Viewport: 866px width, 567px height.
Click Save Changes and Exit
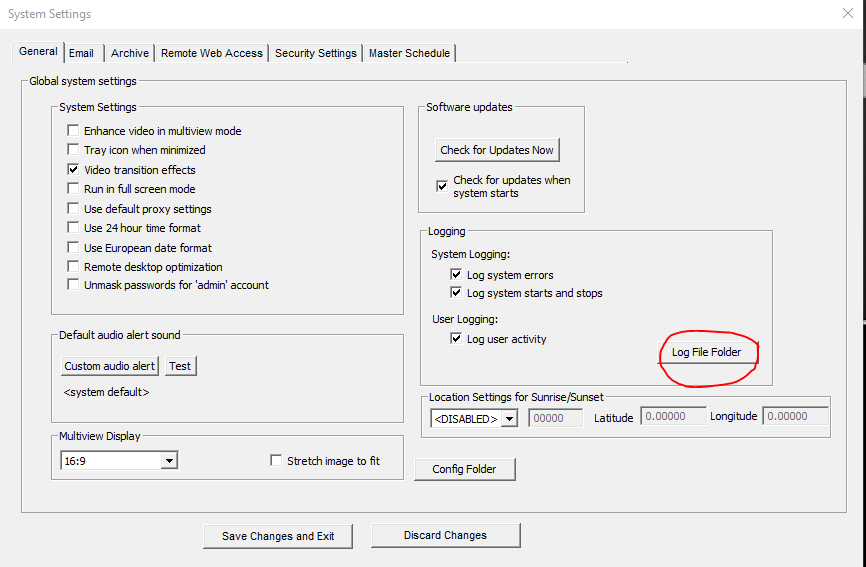pos(278,536)
